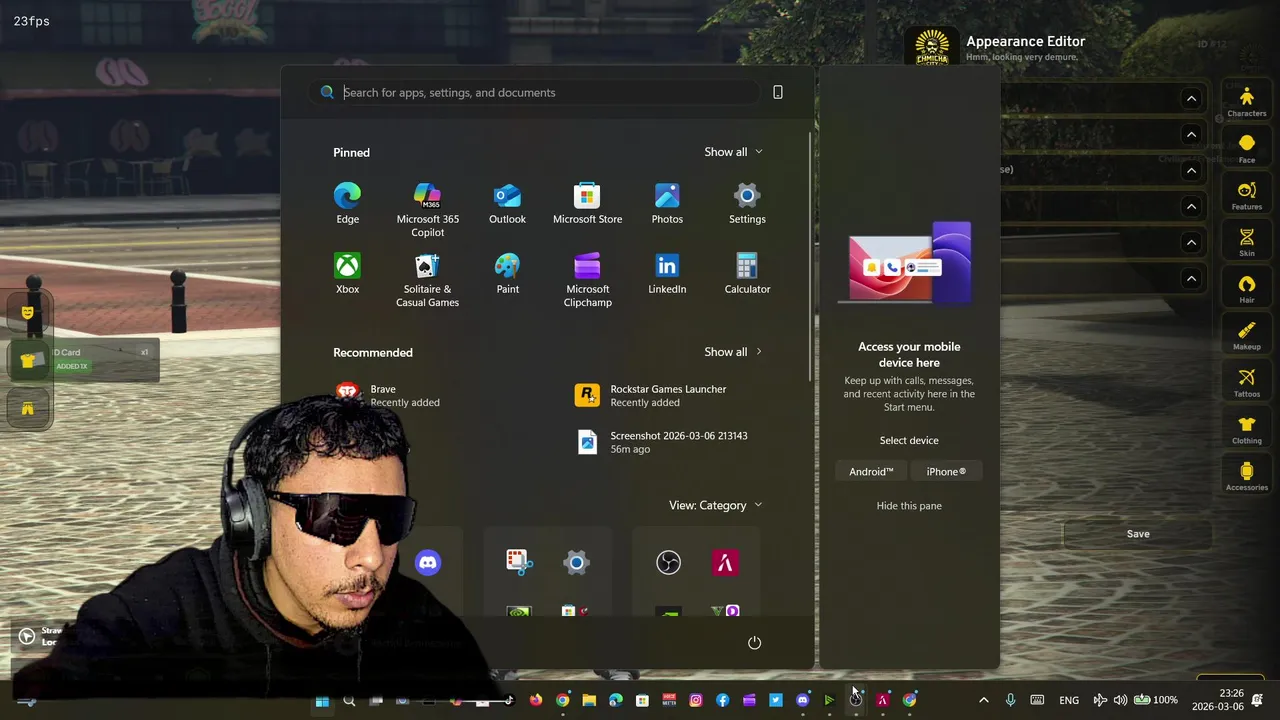Screen dimensions: 1280x720
Task: Launch Microsoft 365 Copilot
Action: (427, 210)
